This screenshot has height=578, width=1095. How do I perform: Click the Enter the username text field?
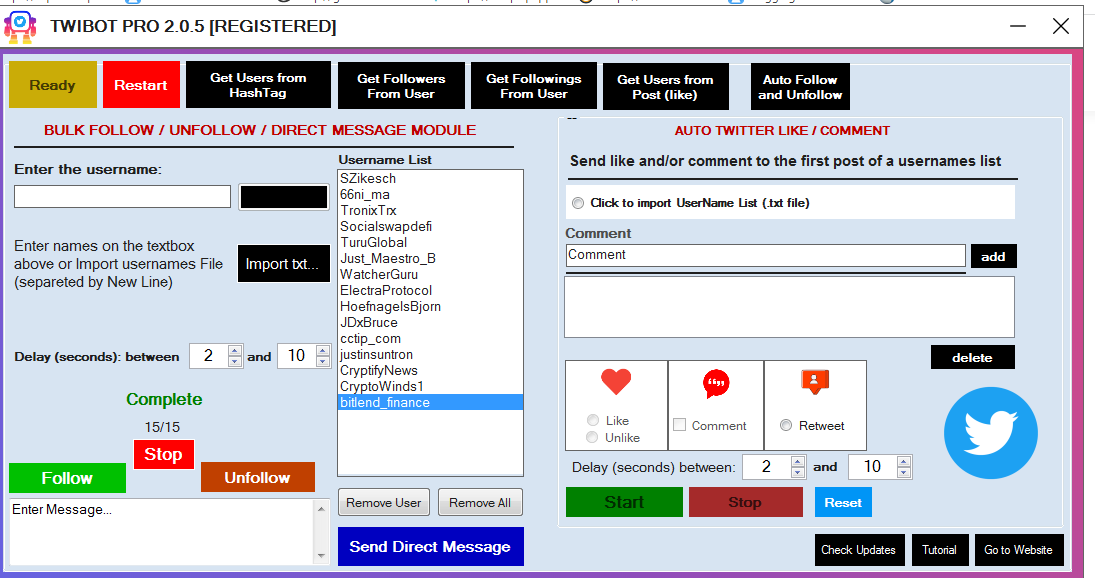122,196
